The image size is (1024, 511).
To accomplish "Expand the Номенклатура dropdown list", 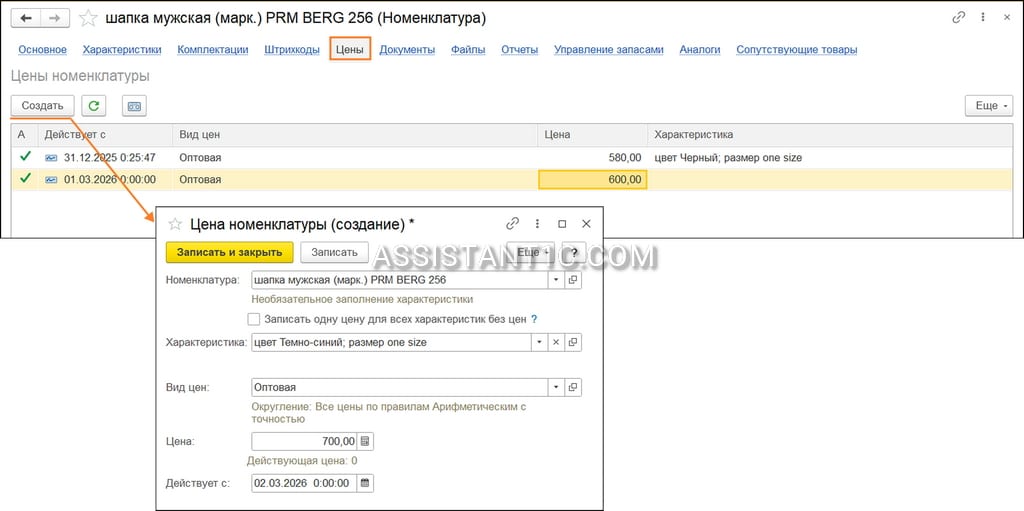I will pos(556,280).
